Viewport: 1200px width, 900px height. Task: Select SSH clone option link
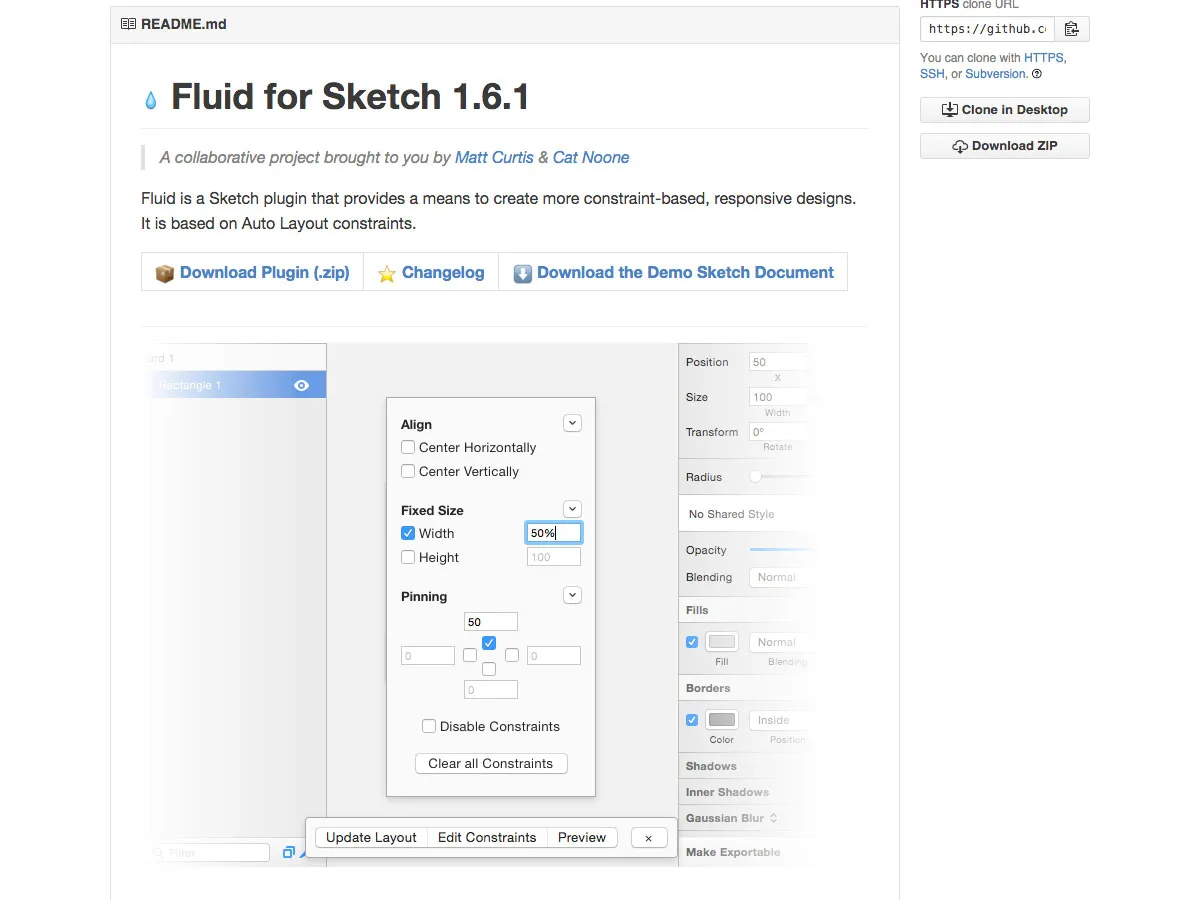click(932, 74)
